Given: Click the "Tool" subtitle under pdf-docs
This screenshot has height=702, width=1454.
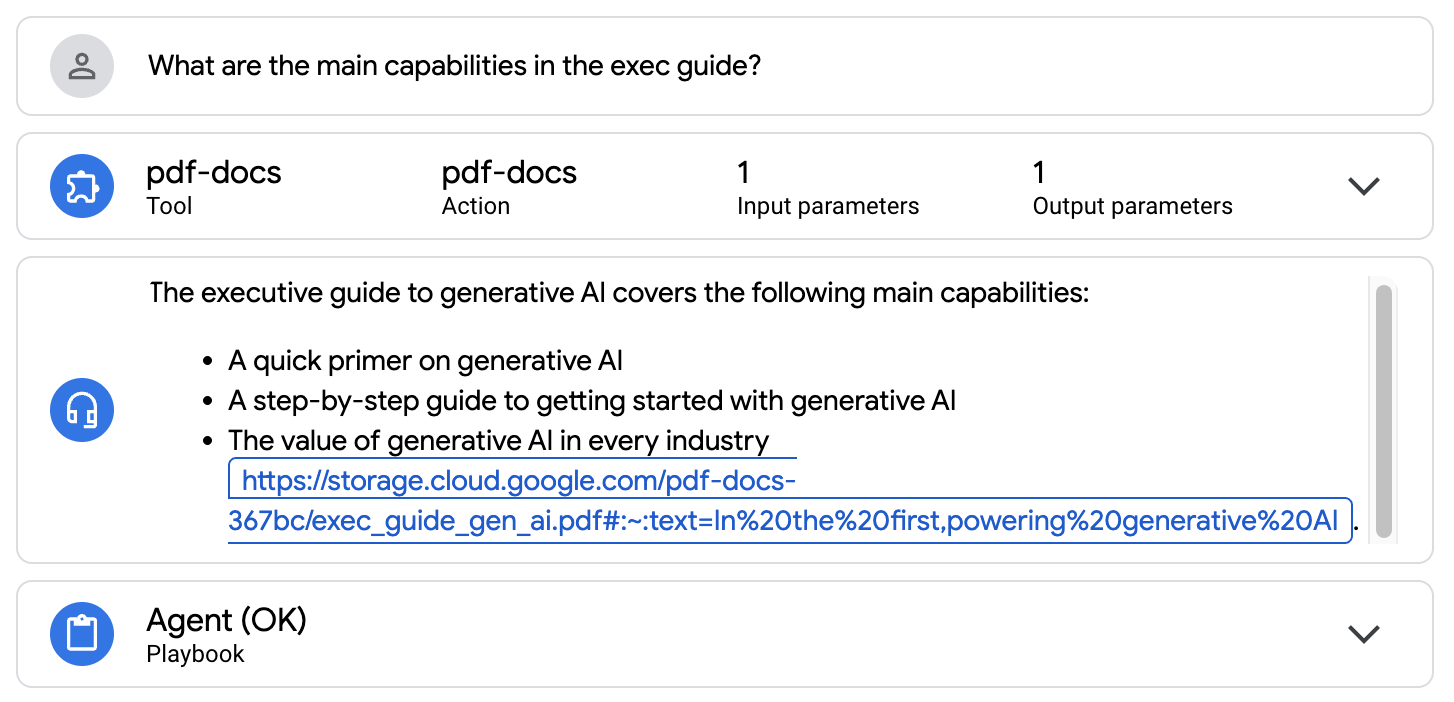Looking at the screenshot, I should (169, 206).
